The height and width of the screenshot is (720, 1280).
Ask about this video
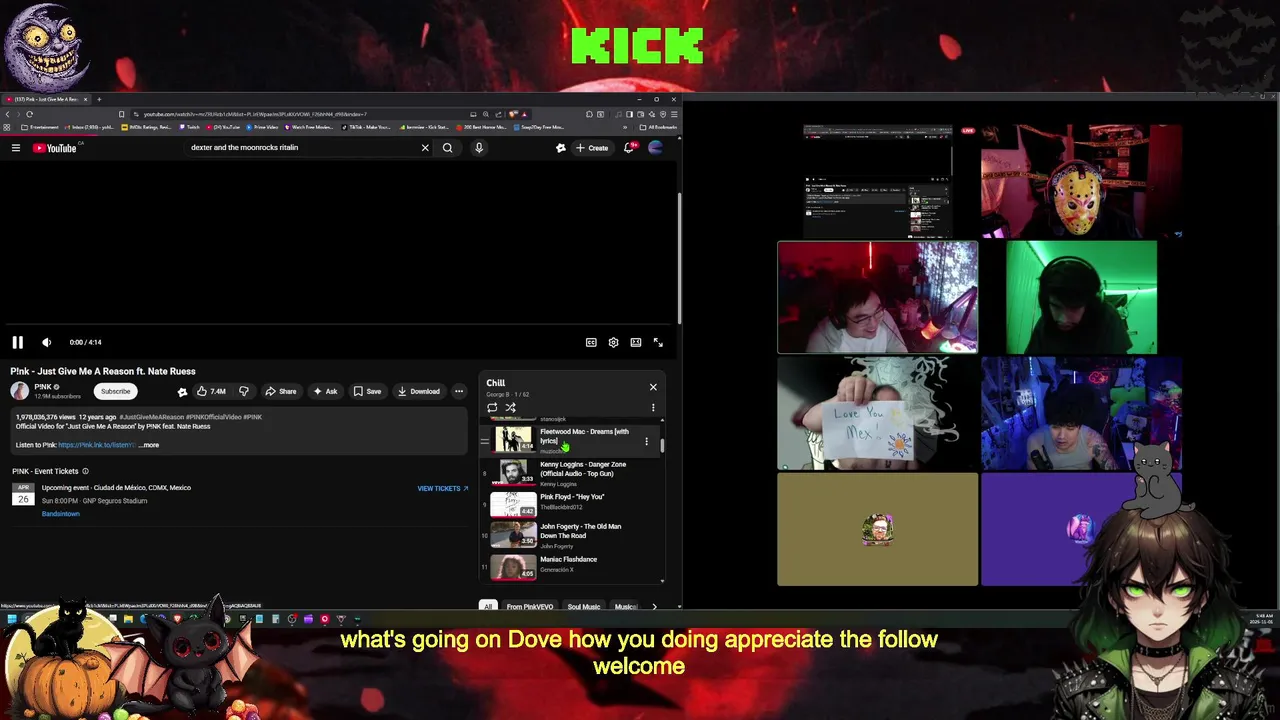pyautogui.click(x=324, y=391)
